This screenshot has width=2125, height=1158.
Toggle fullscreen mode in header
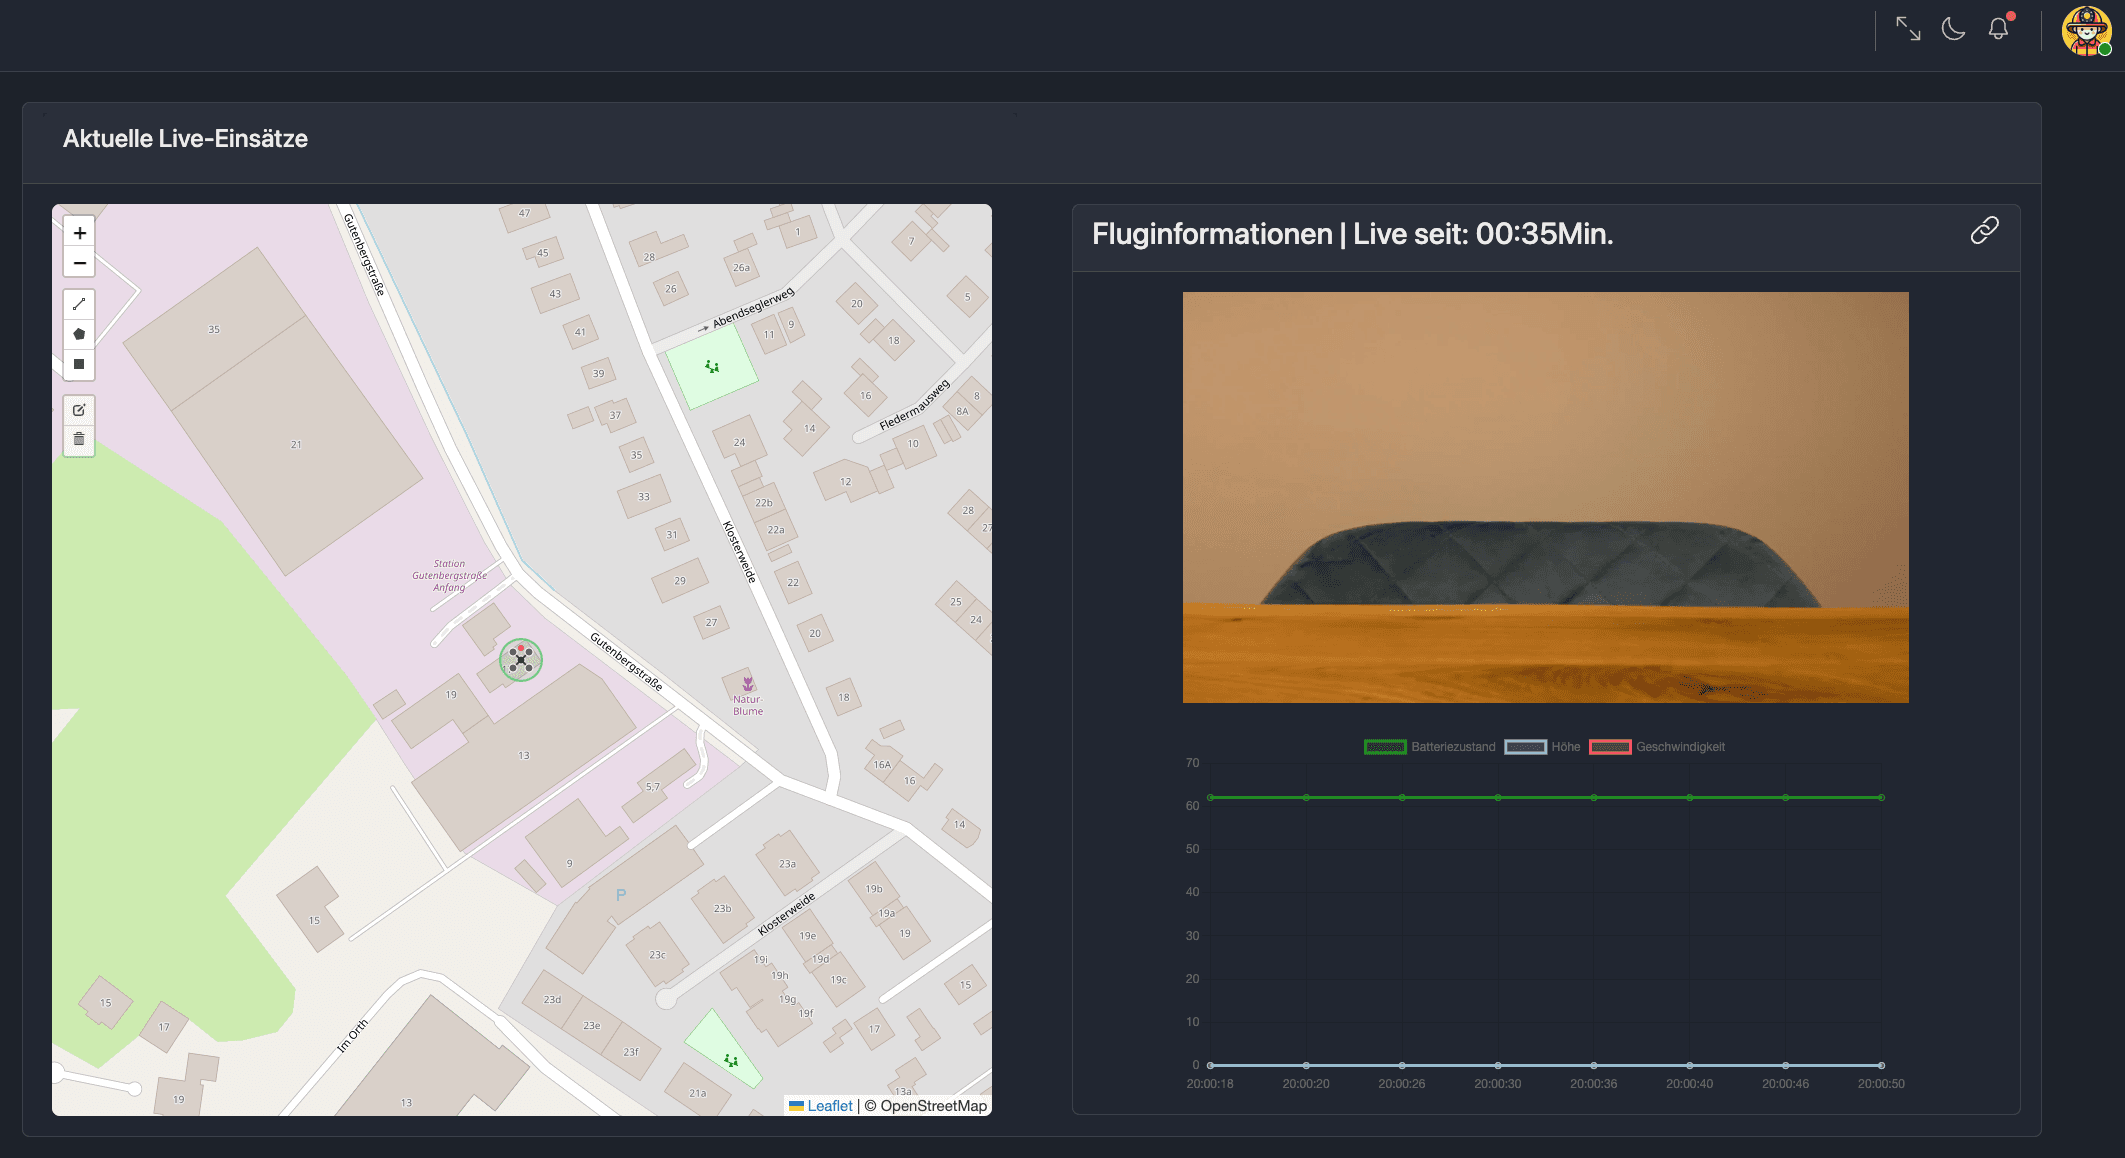1908,29
